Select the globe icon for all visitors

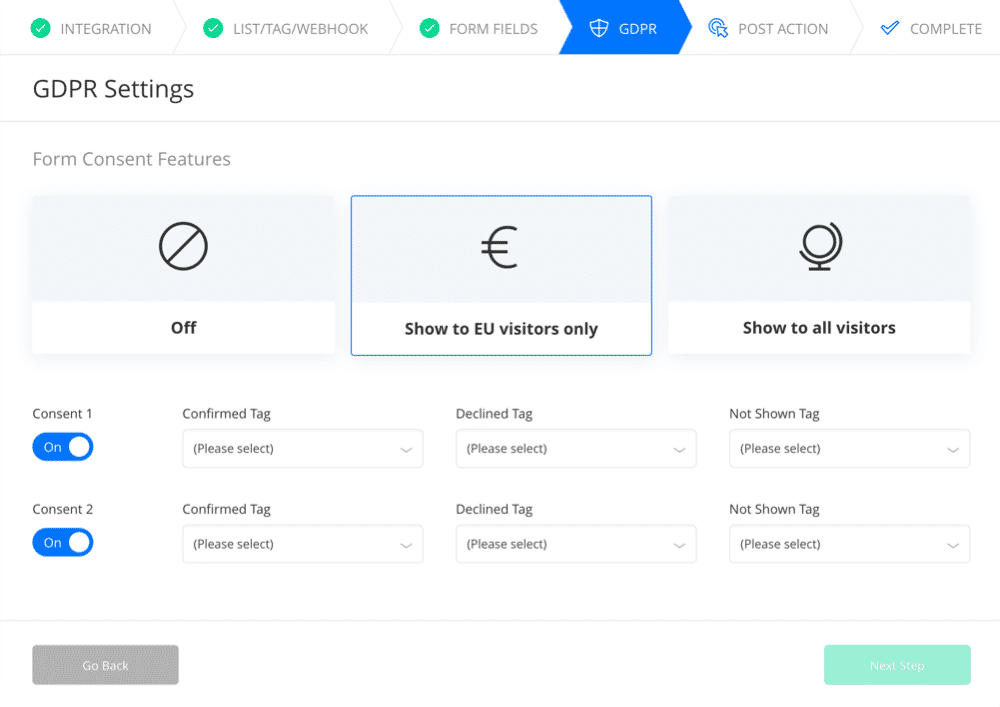point(820,246)
